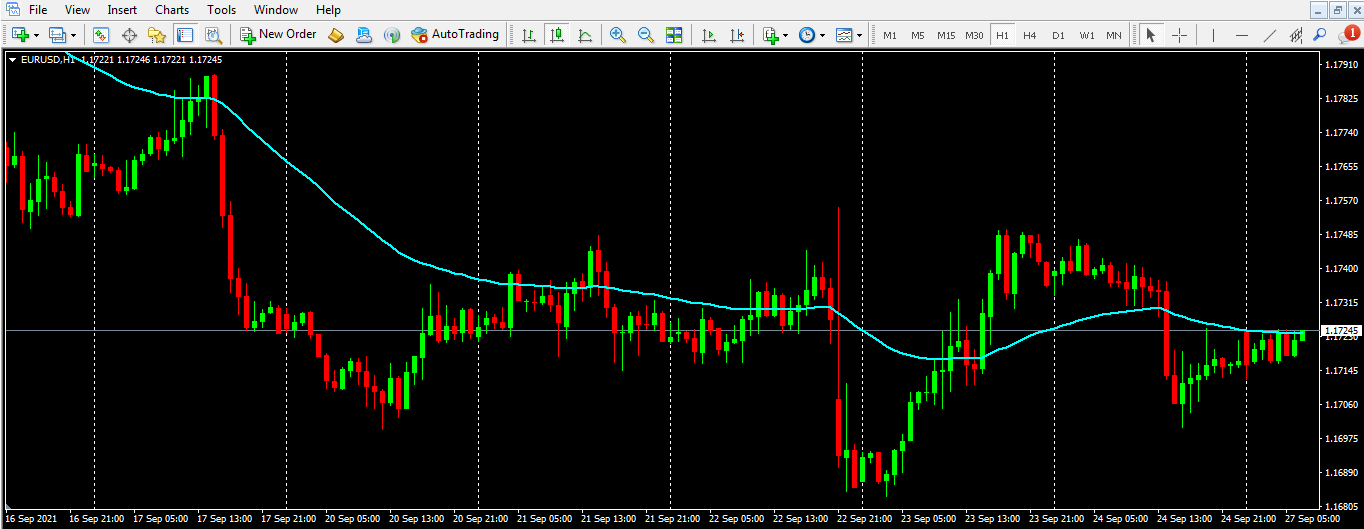Click the cloud hosting icon beside MetaEditor
1364x529 pixels.
(x=364, y=35)
